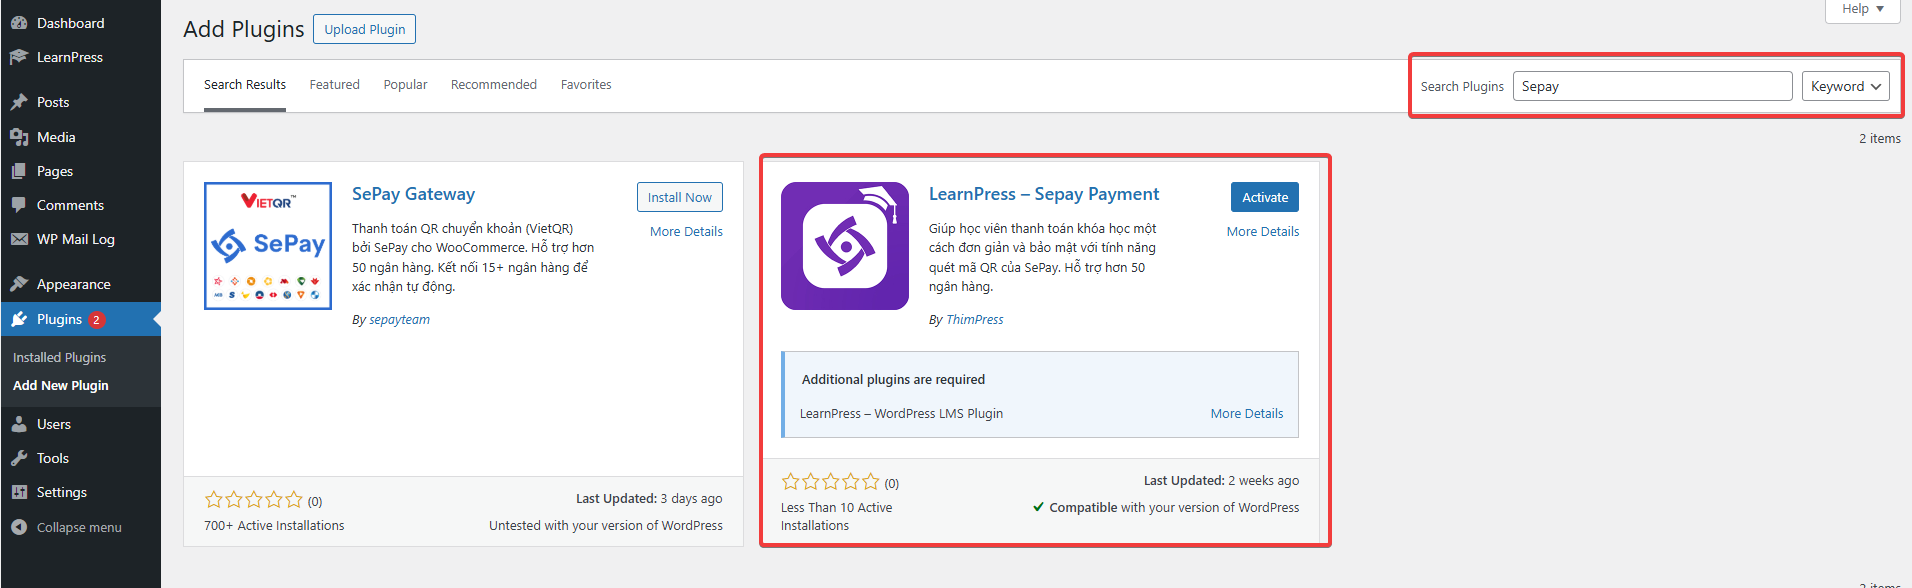Open the Comments menu label
The height and width of the screenshot is (588, 1912).
click(x=70, y=205)
